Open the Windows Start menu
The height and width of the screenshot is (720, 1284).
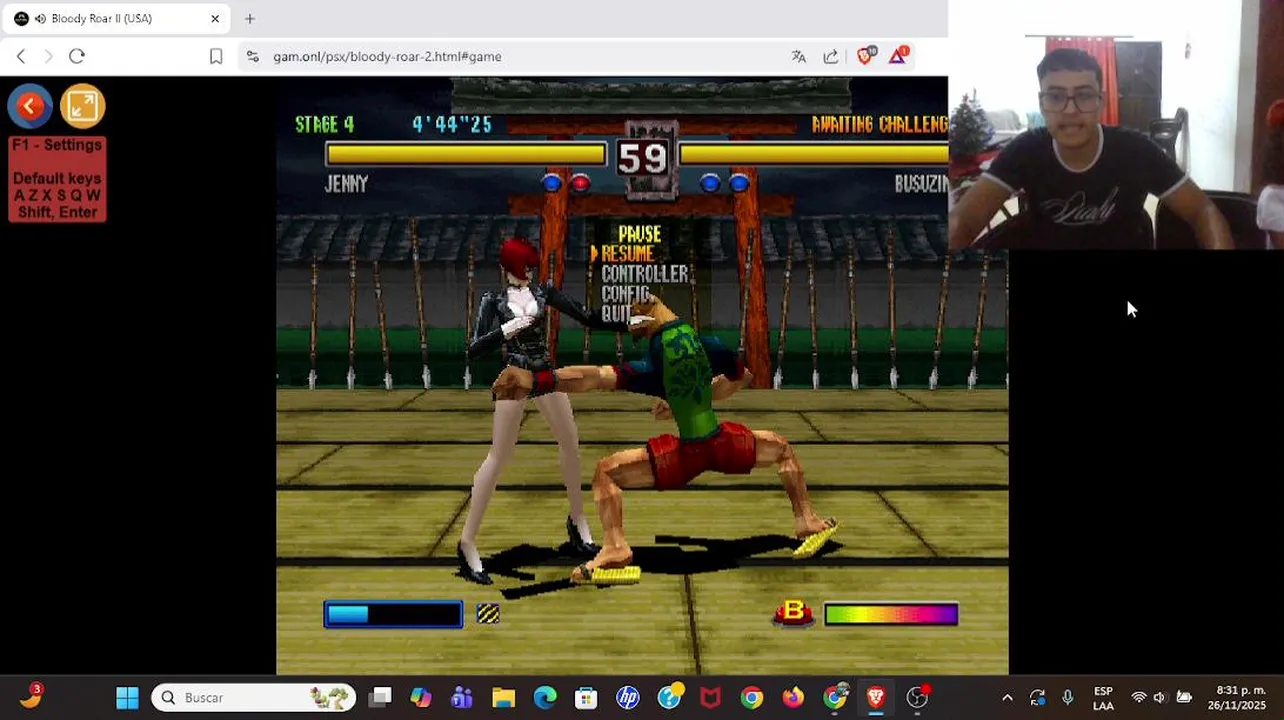(x=127, y=697)
